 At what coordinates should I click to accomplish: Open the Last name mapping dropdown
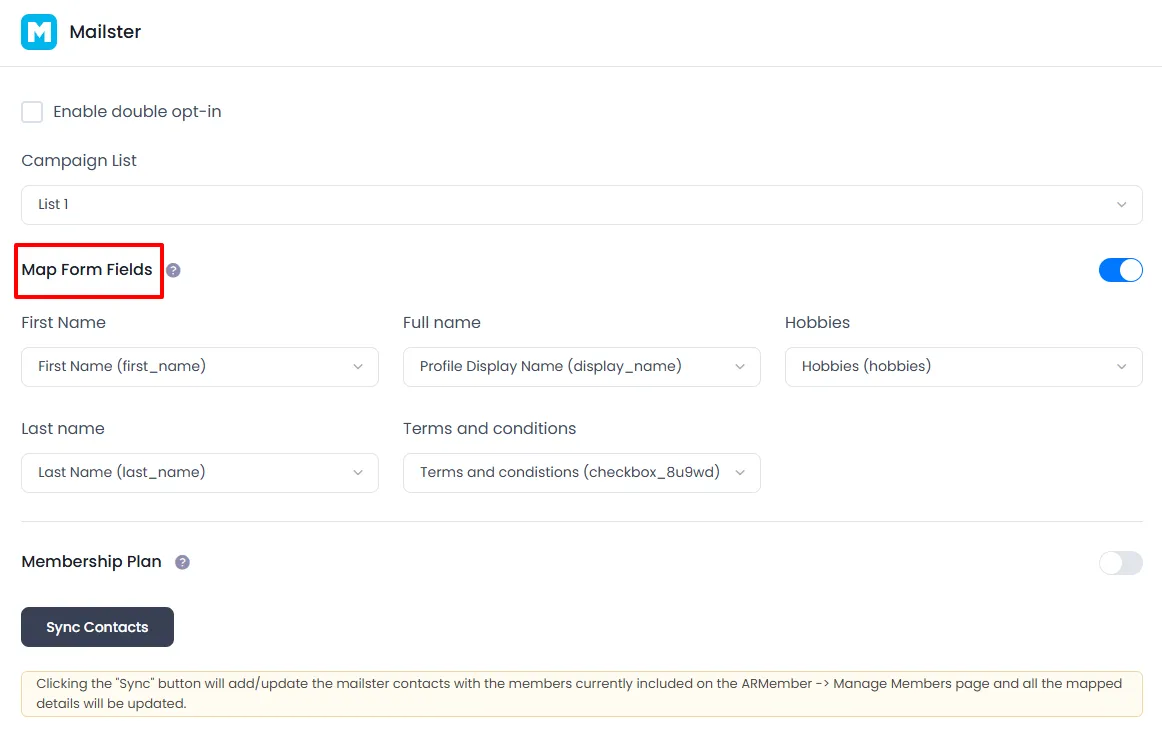(x=199, y=472)
